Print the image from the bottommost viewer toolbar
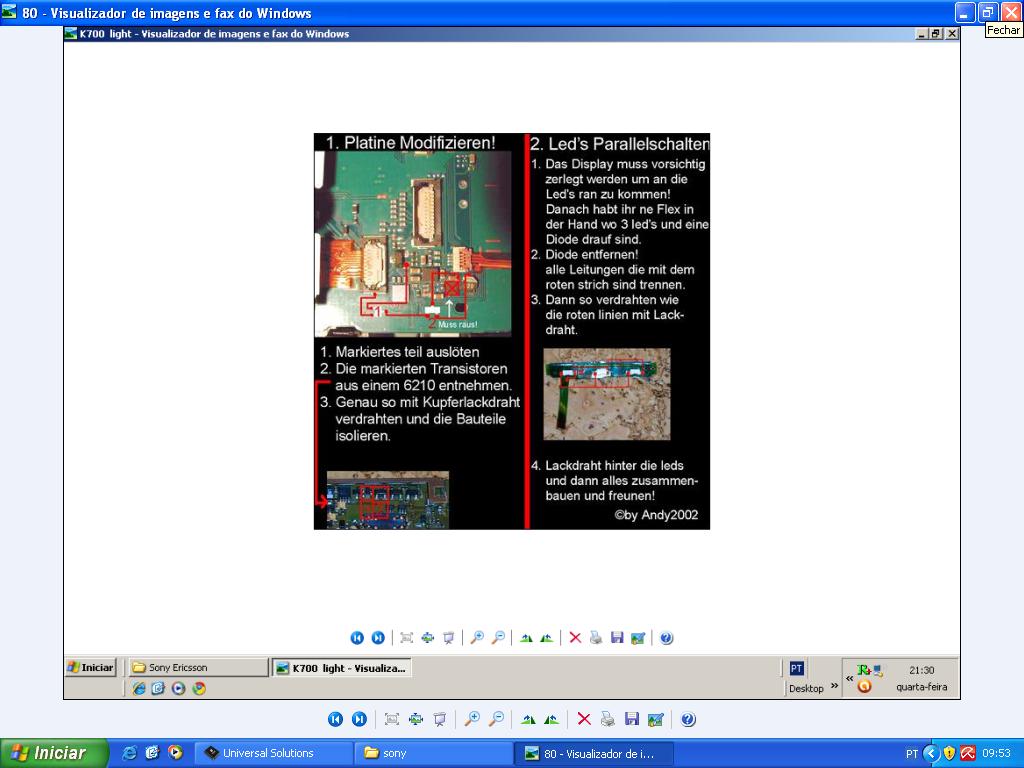 click(608, 719)
